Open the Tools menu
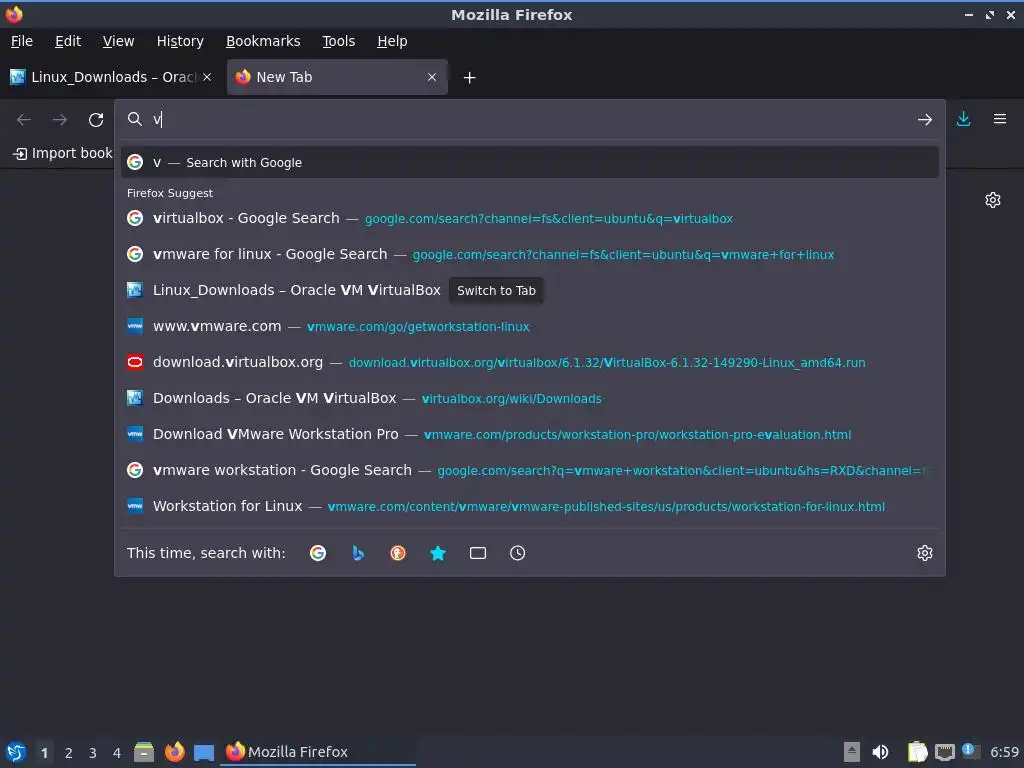1024x768 pixels. (338, 41)
